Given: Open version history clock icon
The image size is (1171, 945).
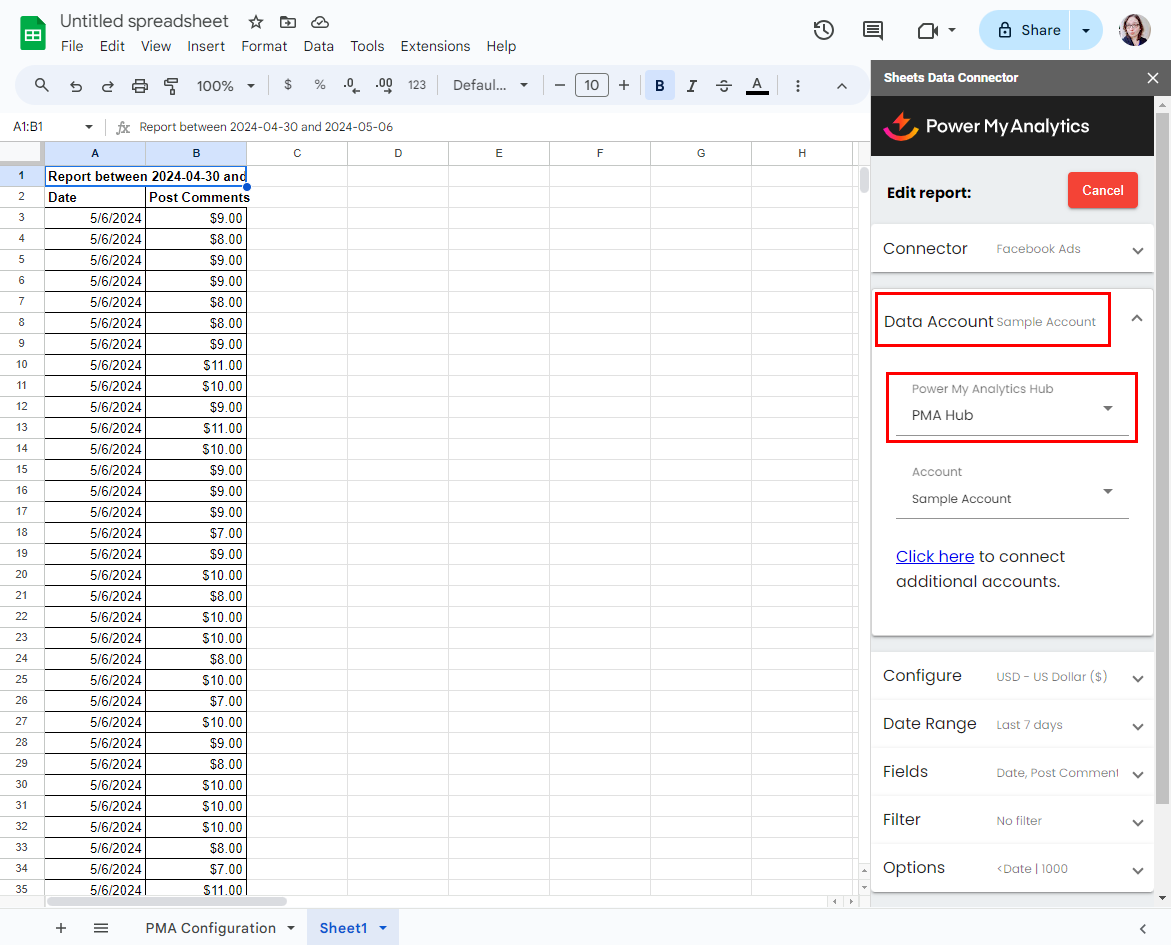Looking at the screenshot, I should (823, 30).
